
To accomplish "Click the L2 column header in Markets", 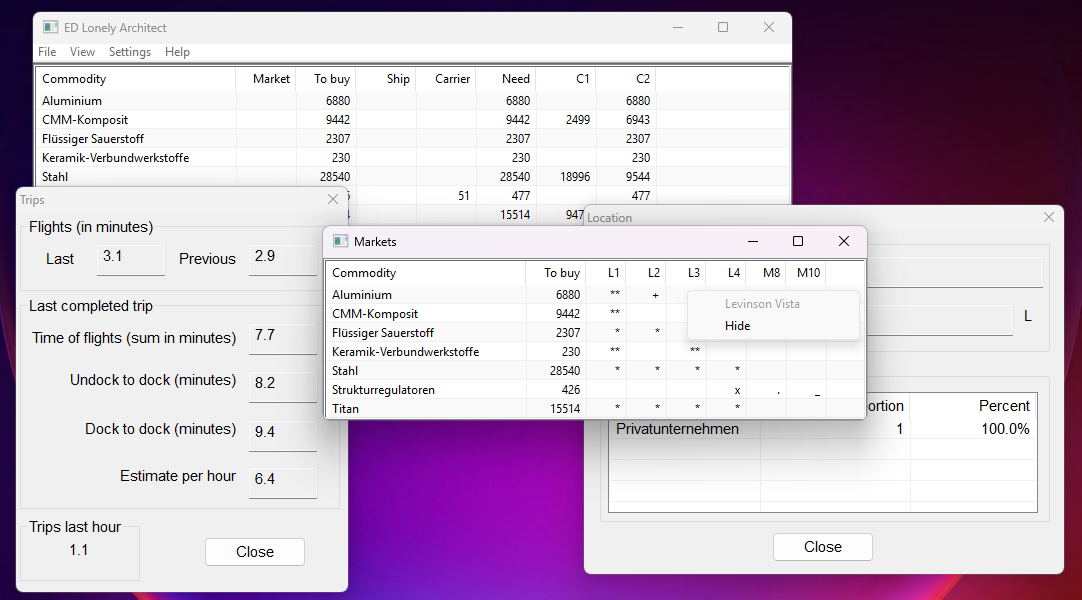I will pos(646,273).
